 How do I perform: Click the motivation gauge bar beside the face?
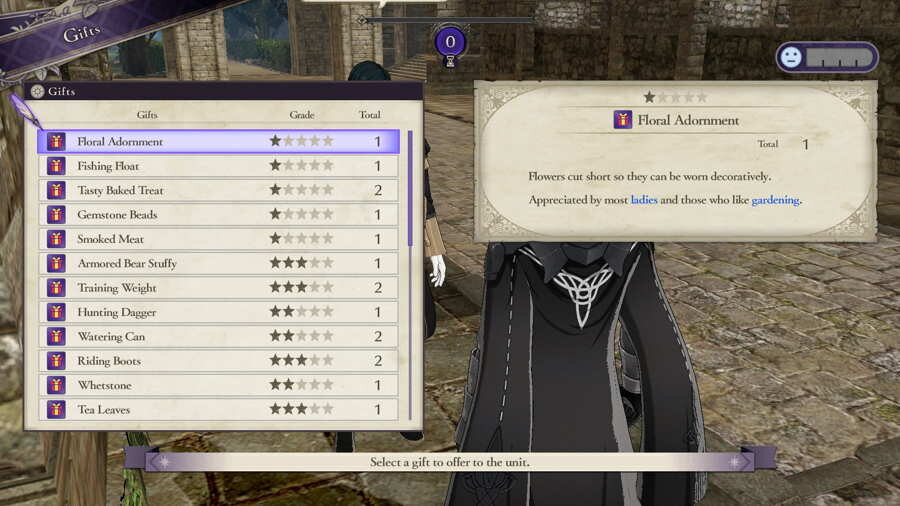[x=839, y=57]
